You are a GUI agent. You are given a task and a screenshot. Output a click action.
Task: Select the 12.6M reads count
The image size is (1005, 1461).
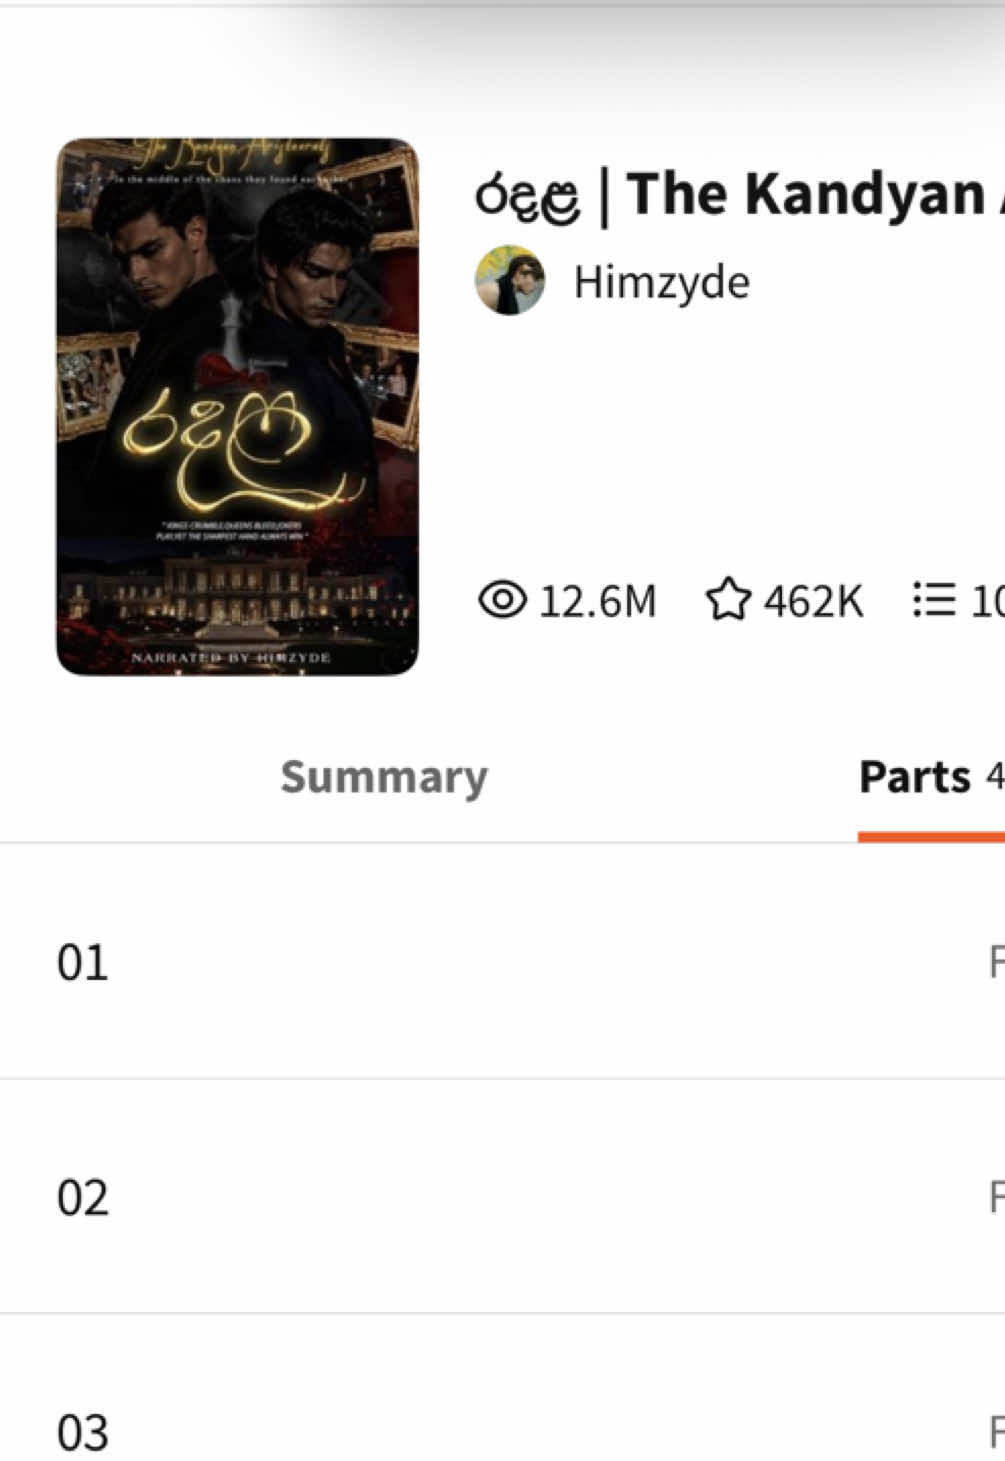[598, 601]
